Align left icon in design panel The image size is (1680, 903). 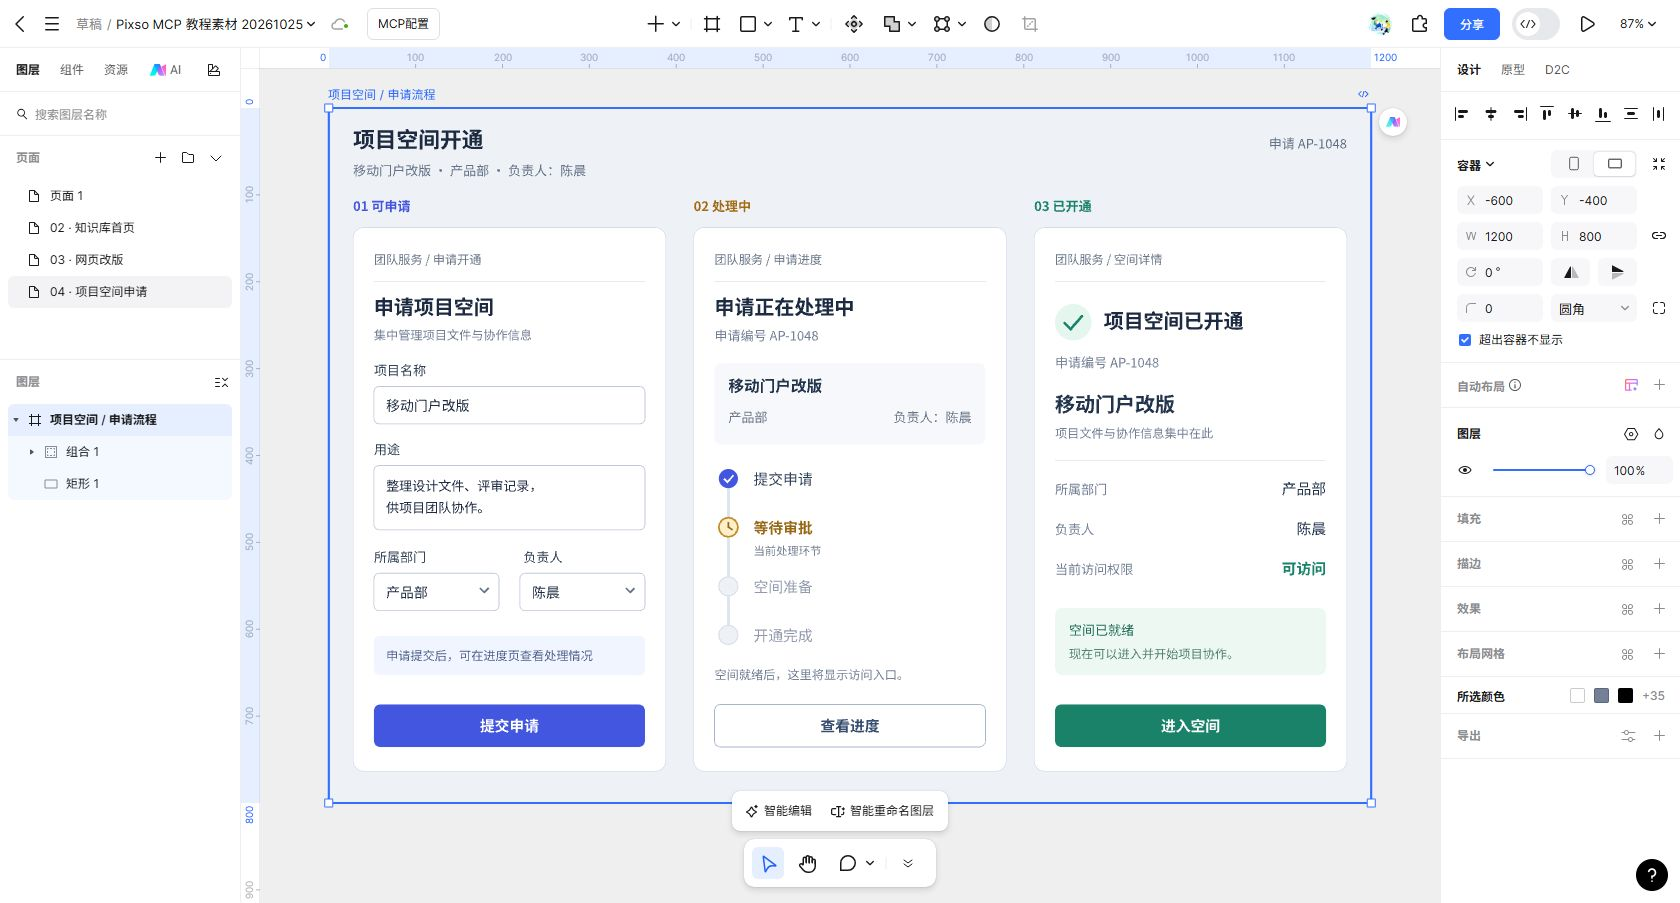1462,114
